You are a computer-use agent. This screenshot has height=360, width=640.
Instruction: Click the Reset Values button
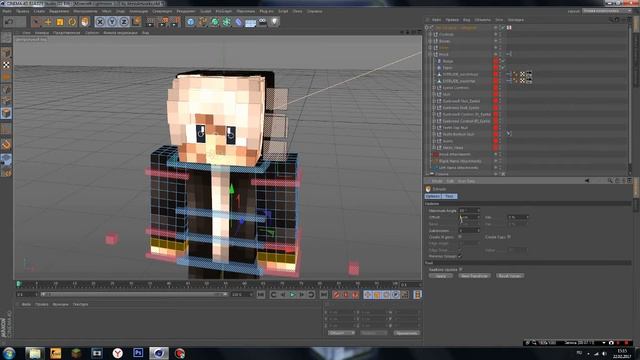510,276
